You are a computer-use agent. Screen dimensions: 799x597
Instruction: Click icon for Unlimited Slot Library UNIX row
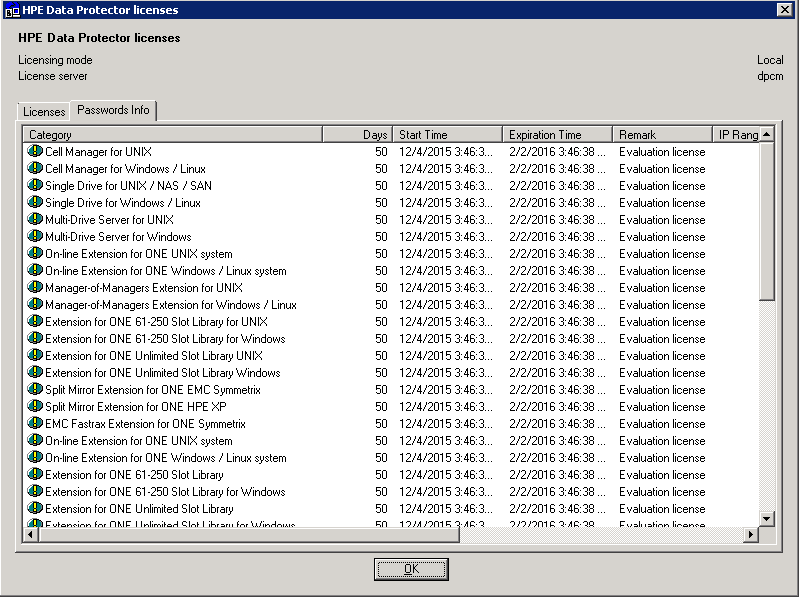point(35,355)
